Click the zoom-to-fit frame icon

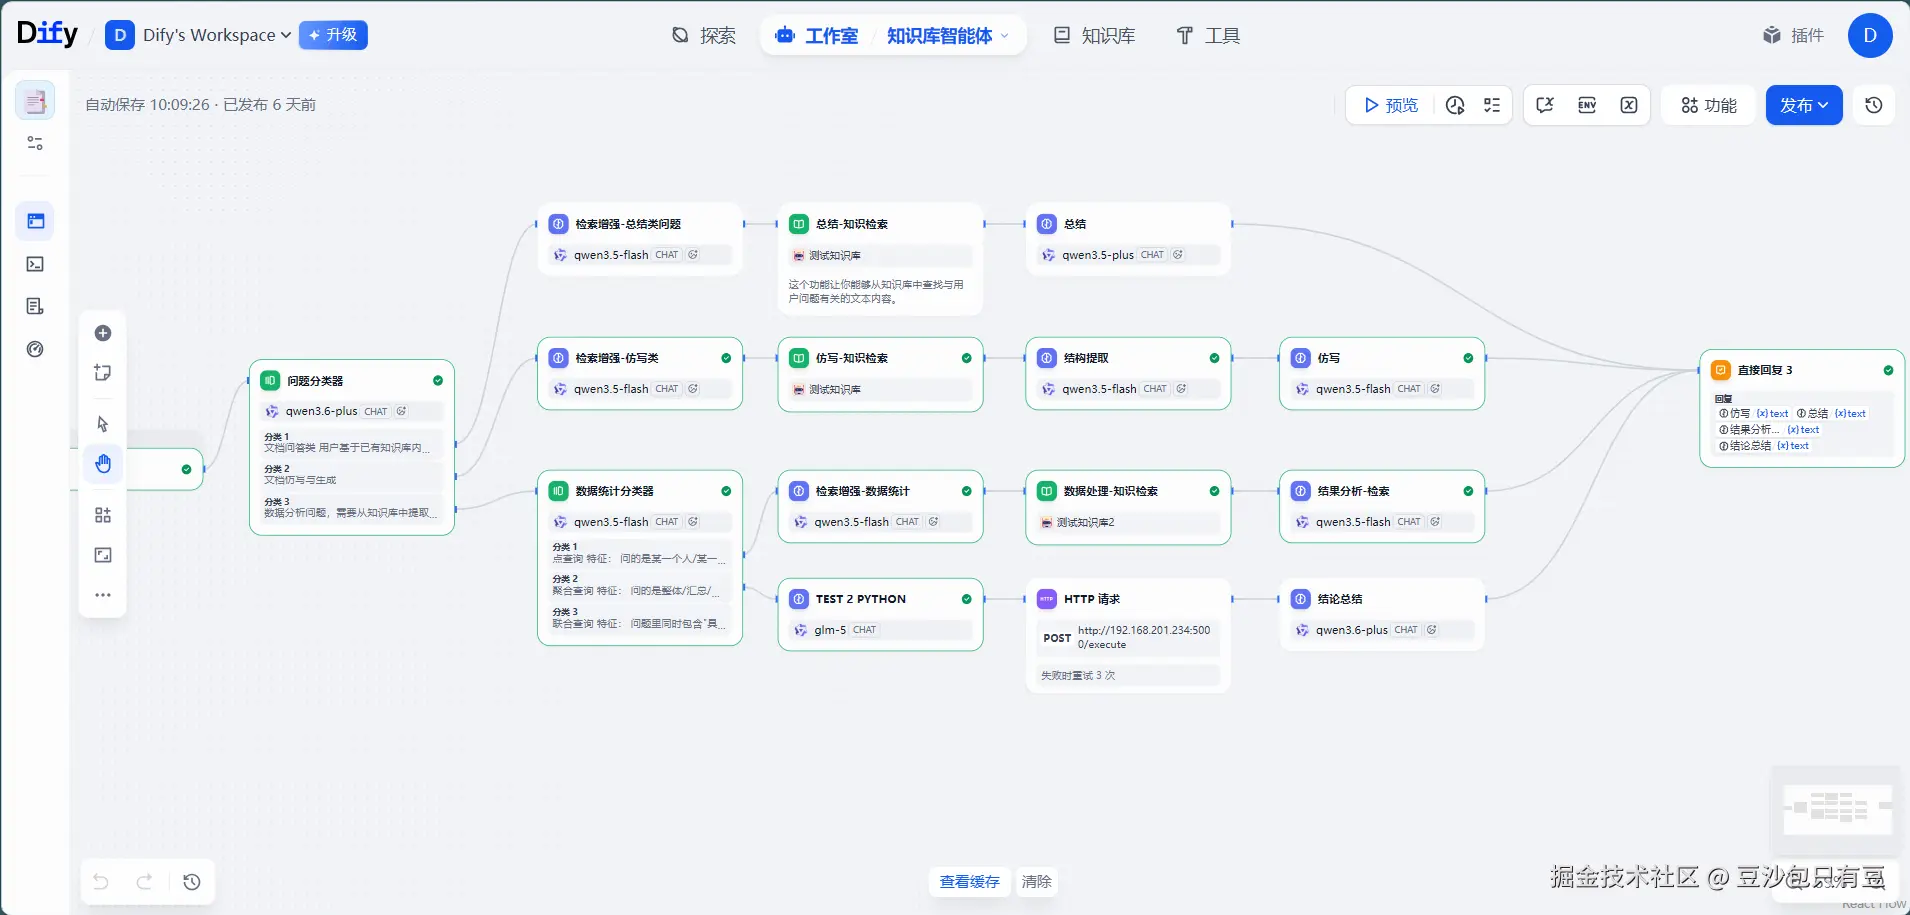click(103, 555)
